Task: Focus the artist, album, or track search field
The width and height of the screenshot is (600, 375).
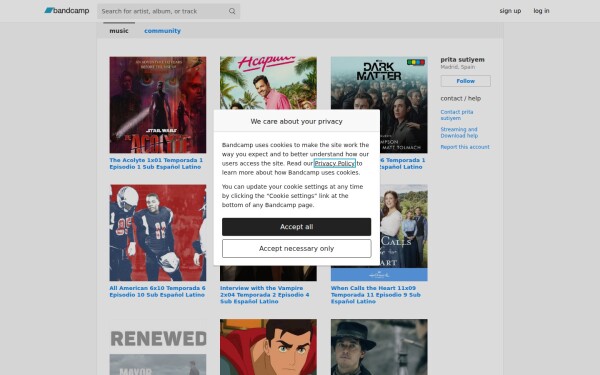Action: [168, 11]
